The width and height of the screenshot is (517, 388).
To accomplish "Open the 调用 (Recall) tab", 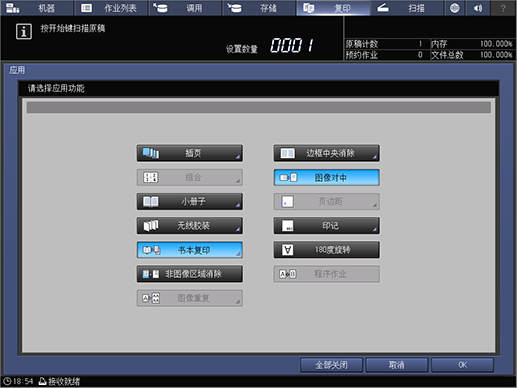I will click(x=185, y=8).
